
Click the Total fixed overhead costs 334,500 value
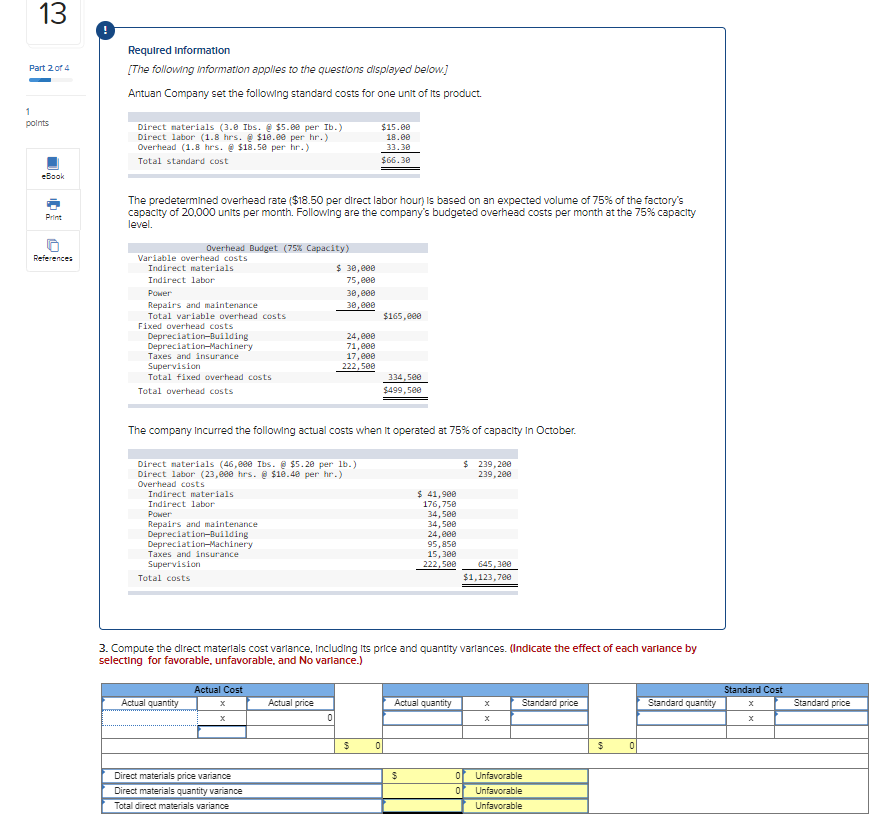click(x=404, y=377)
